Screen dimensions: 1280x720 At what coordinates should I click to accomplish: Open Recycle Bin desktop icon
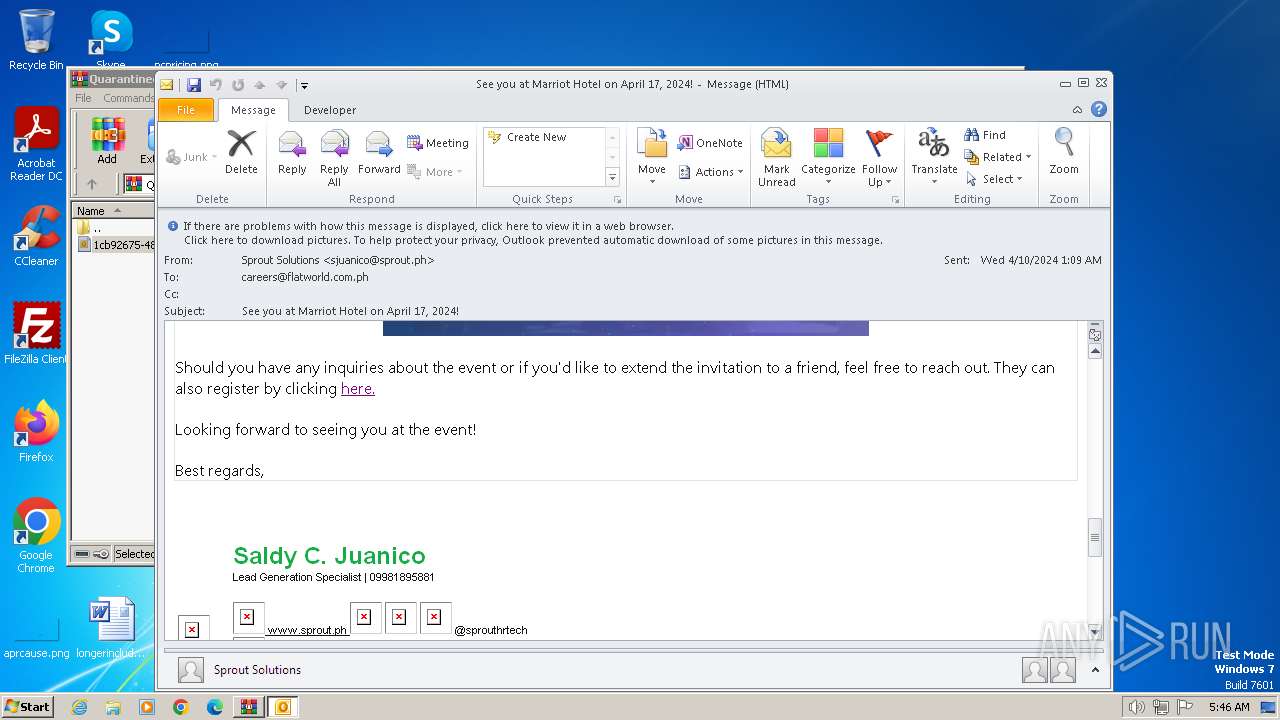(x=36, y=39)
